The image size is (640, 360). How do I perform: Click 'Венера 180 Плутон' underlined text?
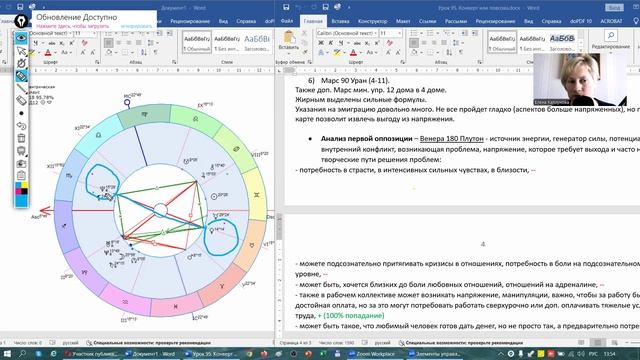point(451,139)
